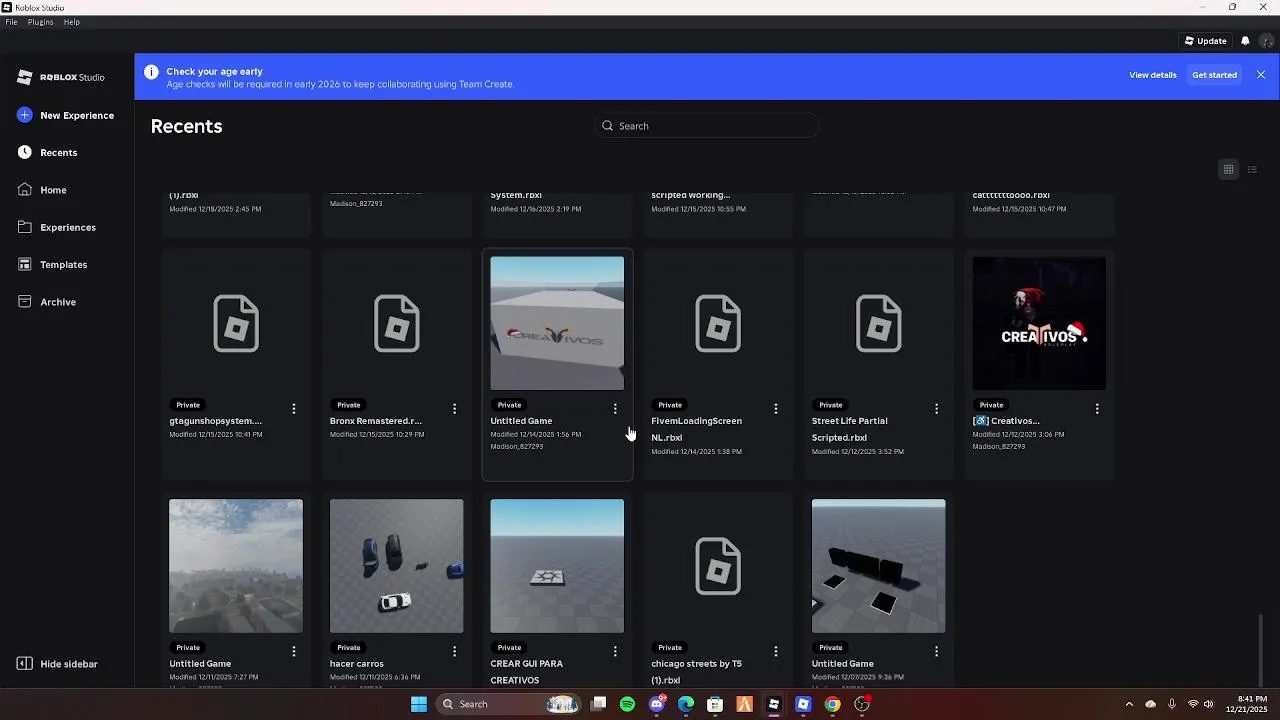Image resolution: width=1280 pixels, height=720 pixels.
Task: Open the Recents sidebar section
Action: pyautogui.click(x=58, y=152)
